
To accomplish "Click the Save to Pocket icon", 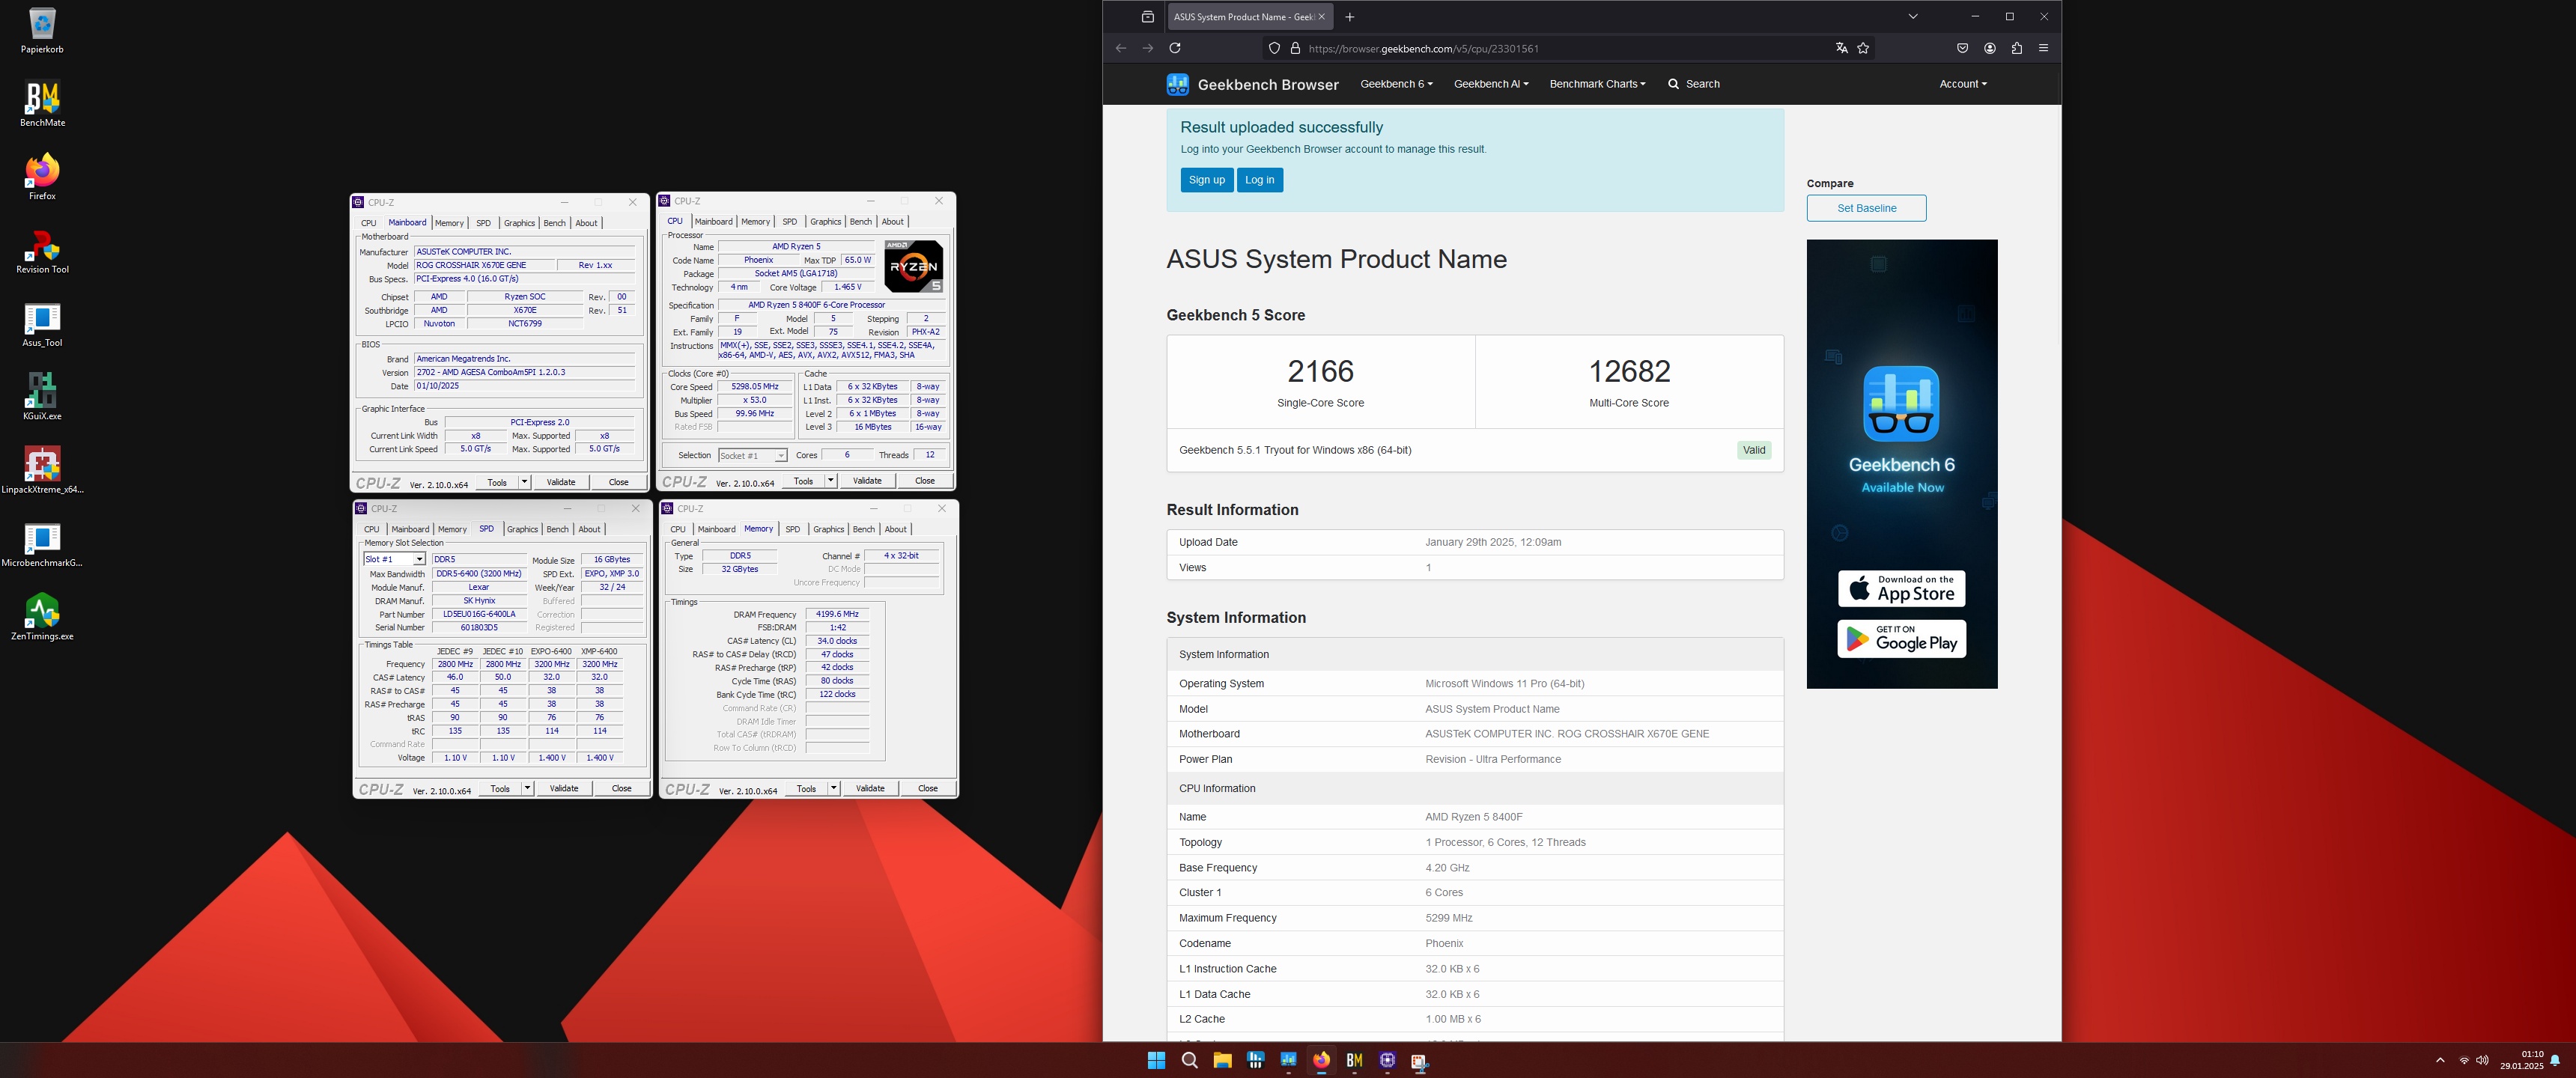I will click(1962, 48).
